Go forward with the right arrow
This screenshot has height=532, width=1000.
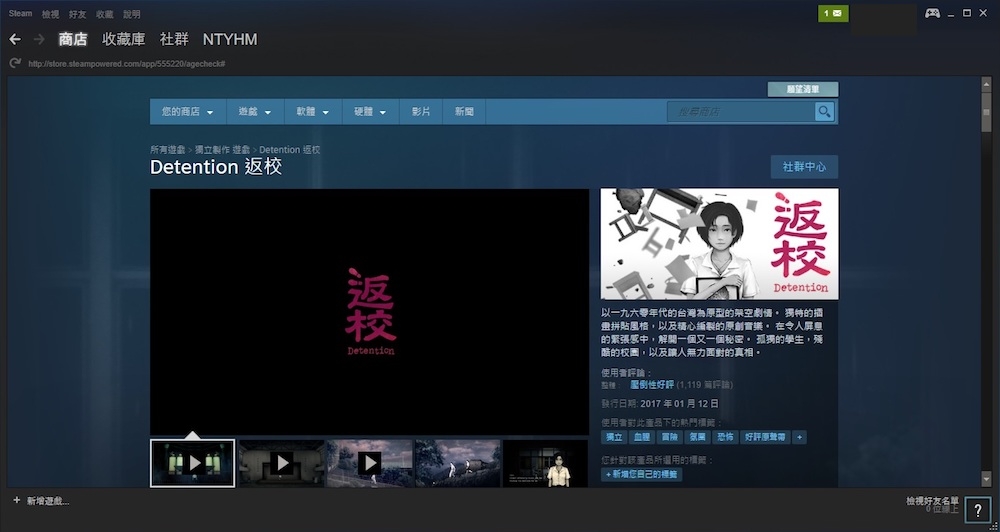click(x=39, y=40)
